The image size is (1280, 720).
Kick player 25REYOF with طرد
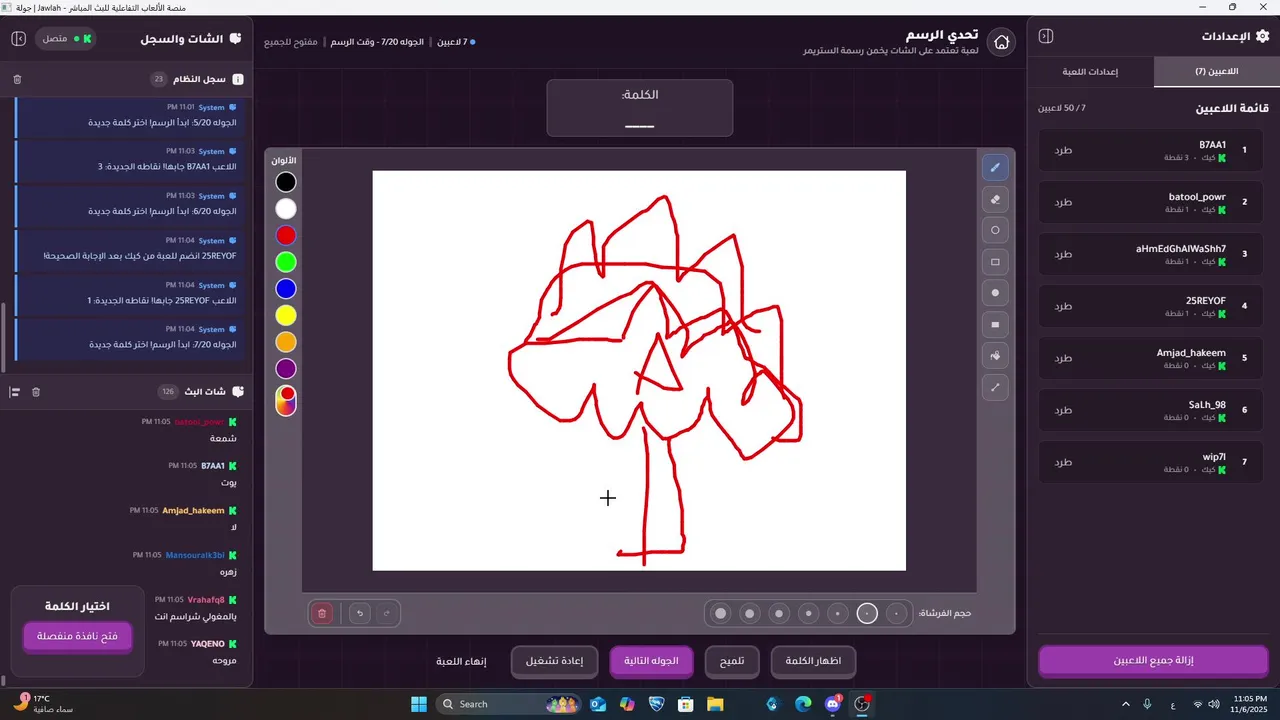coord(1063,306)
